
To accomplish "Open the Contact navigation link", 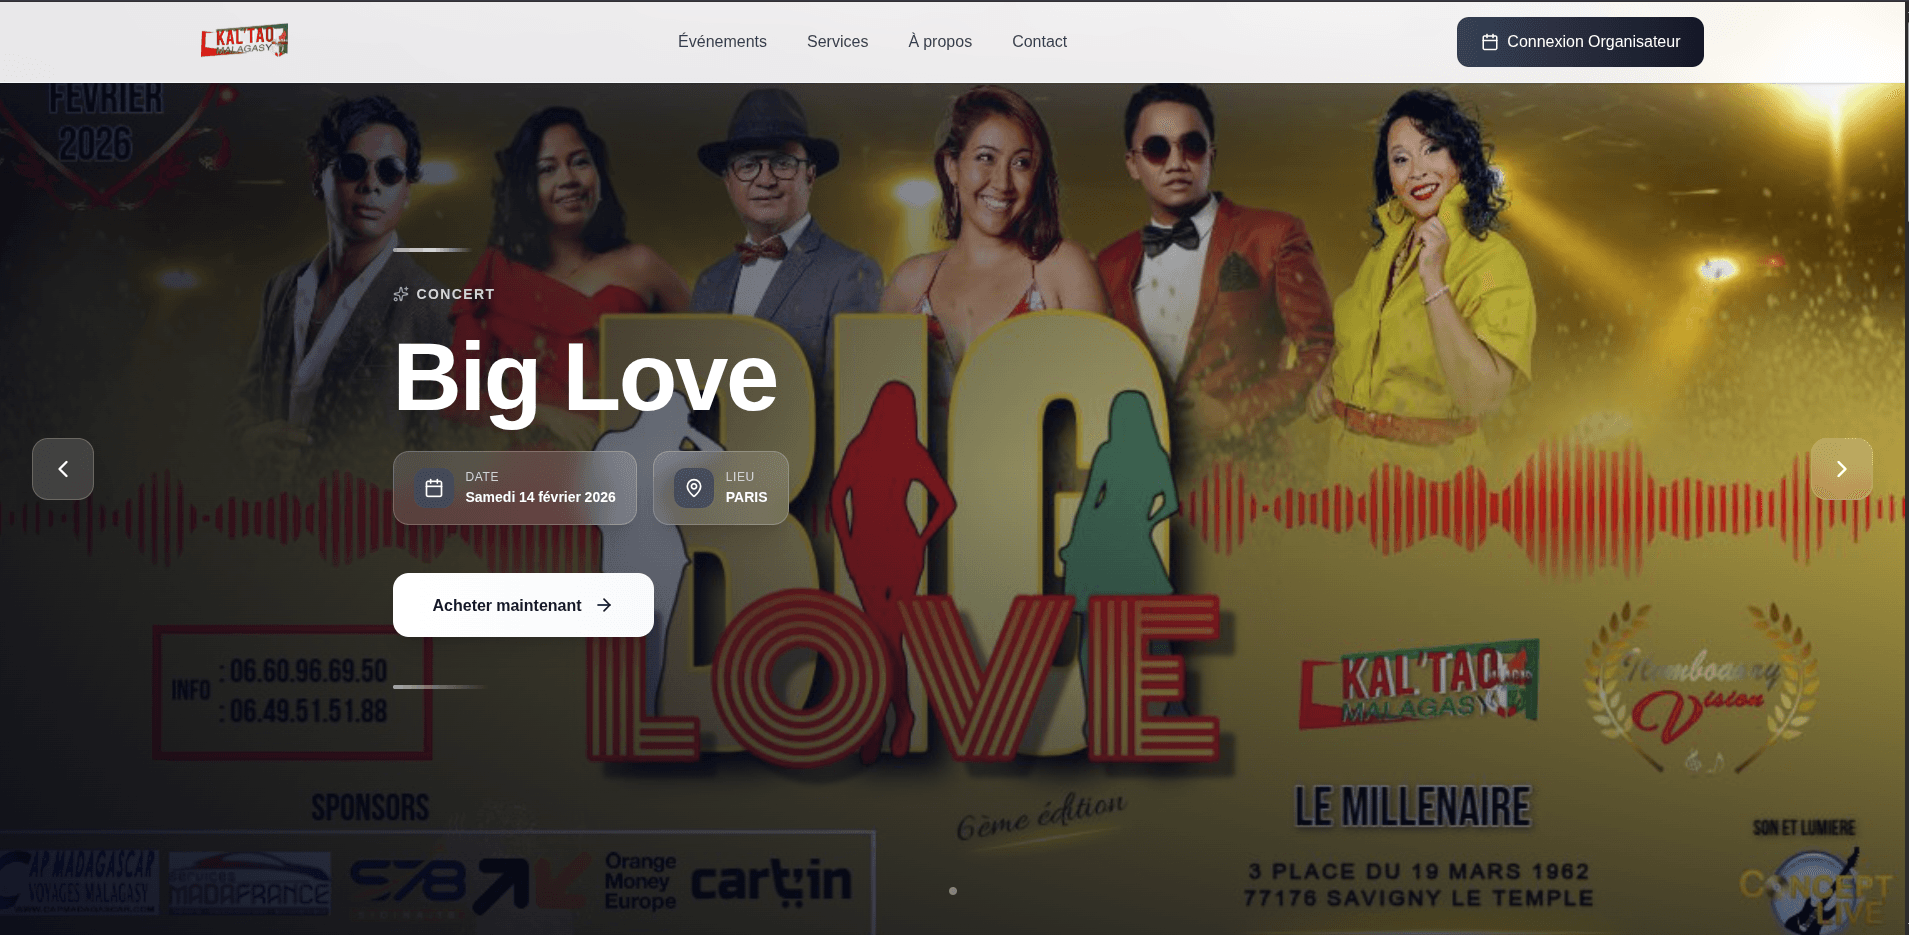I will (x=1039, y=41).
